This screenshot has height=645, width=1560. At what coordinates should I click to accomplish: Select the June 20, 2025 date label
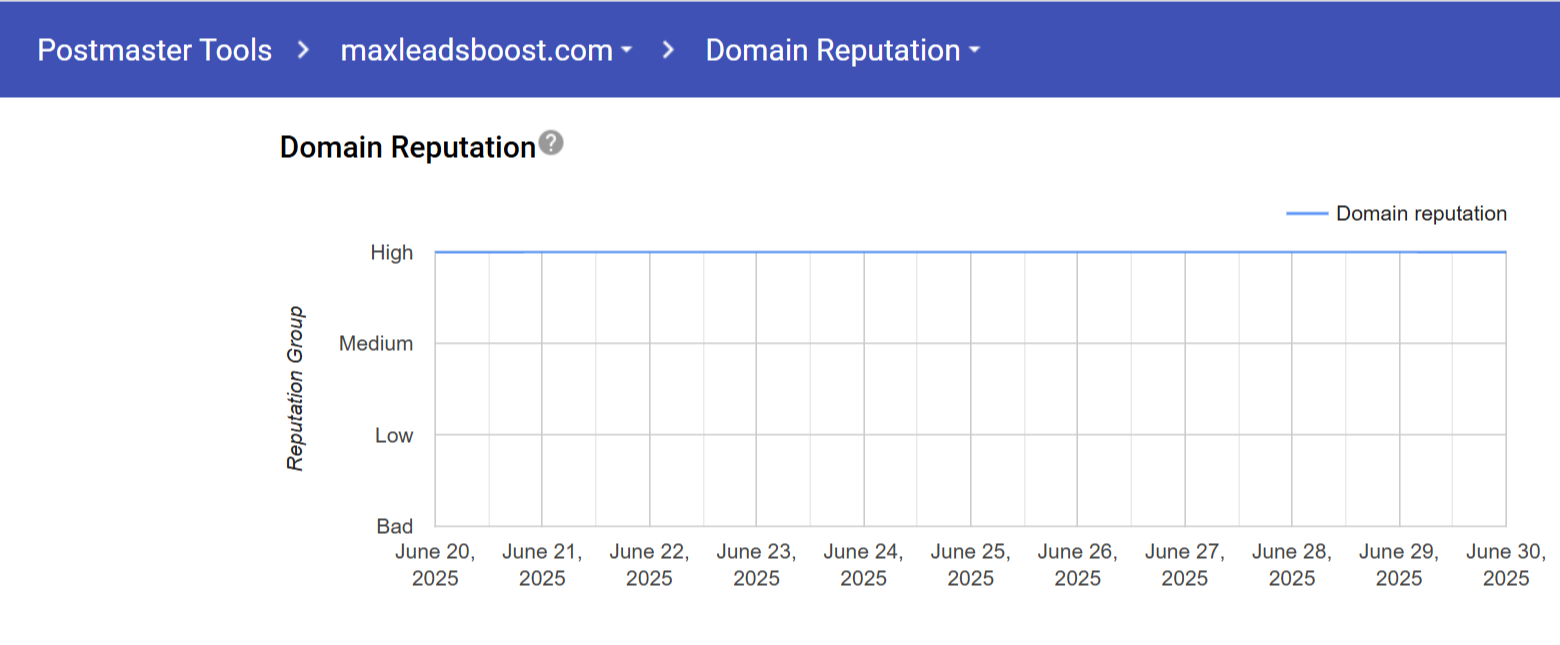tap(435, 565)
